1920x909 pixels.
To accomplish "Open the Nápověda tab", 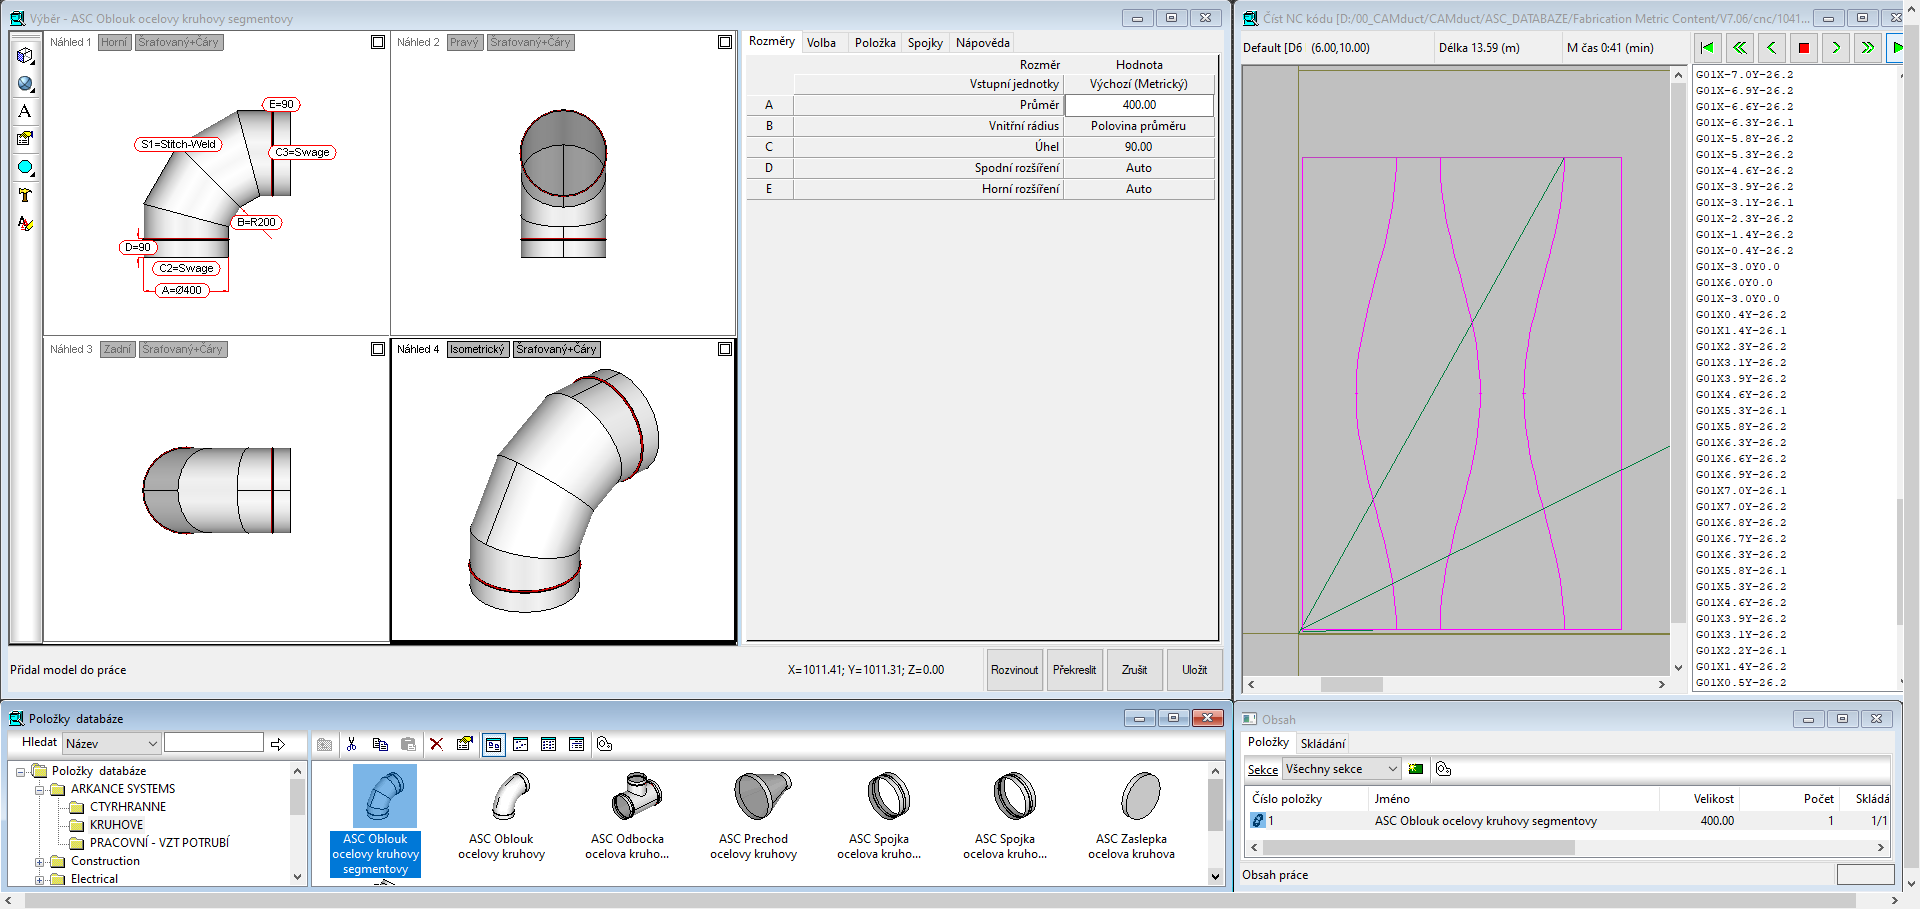I will (983, 43).
